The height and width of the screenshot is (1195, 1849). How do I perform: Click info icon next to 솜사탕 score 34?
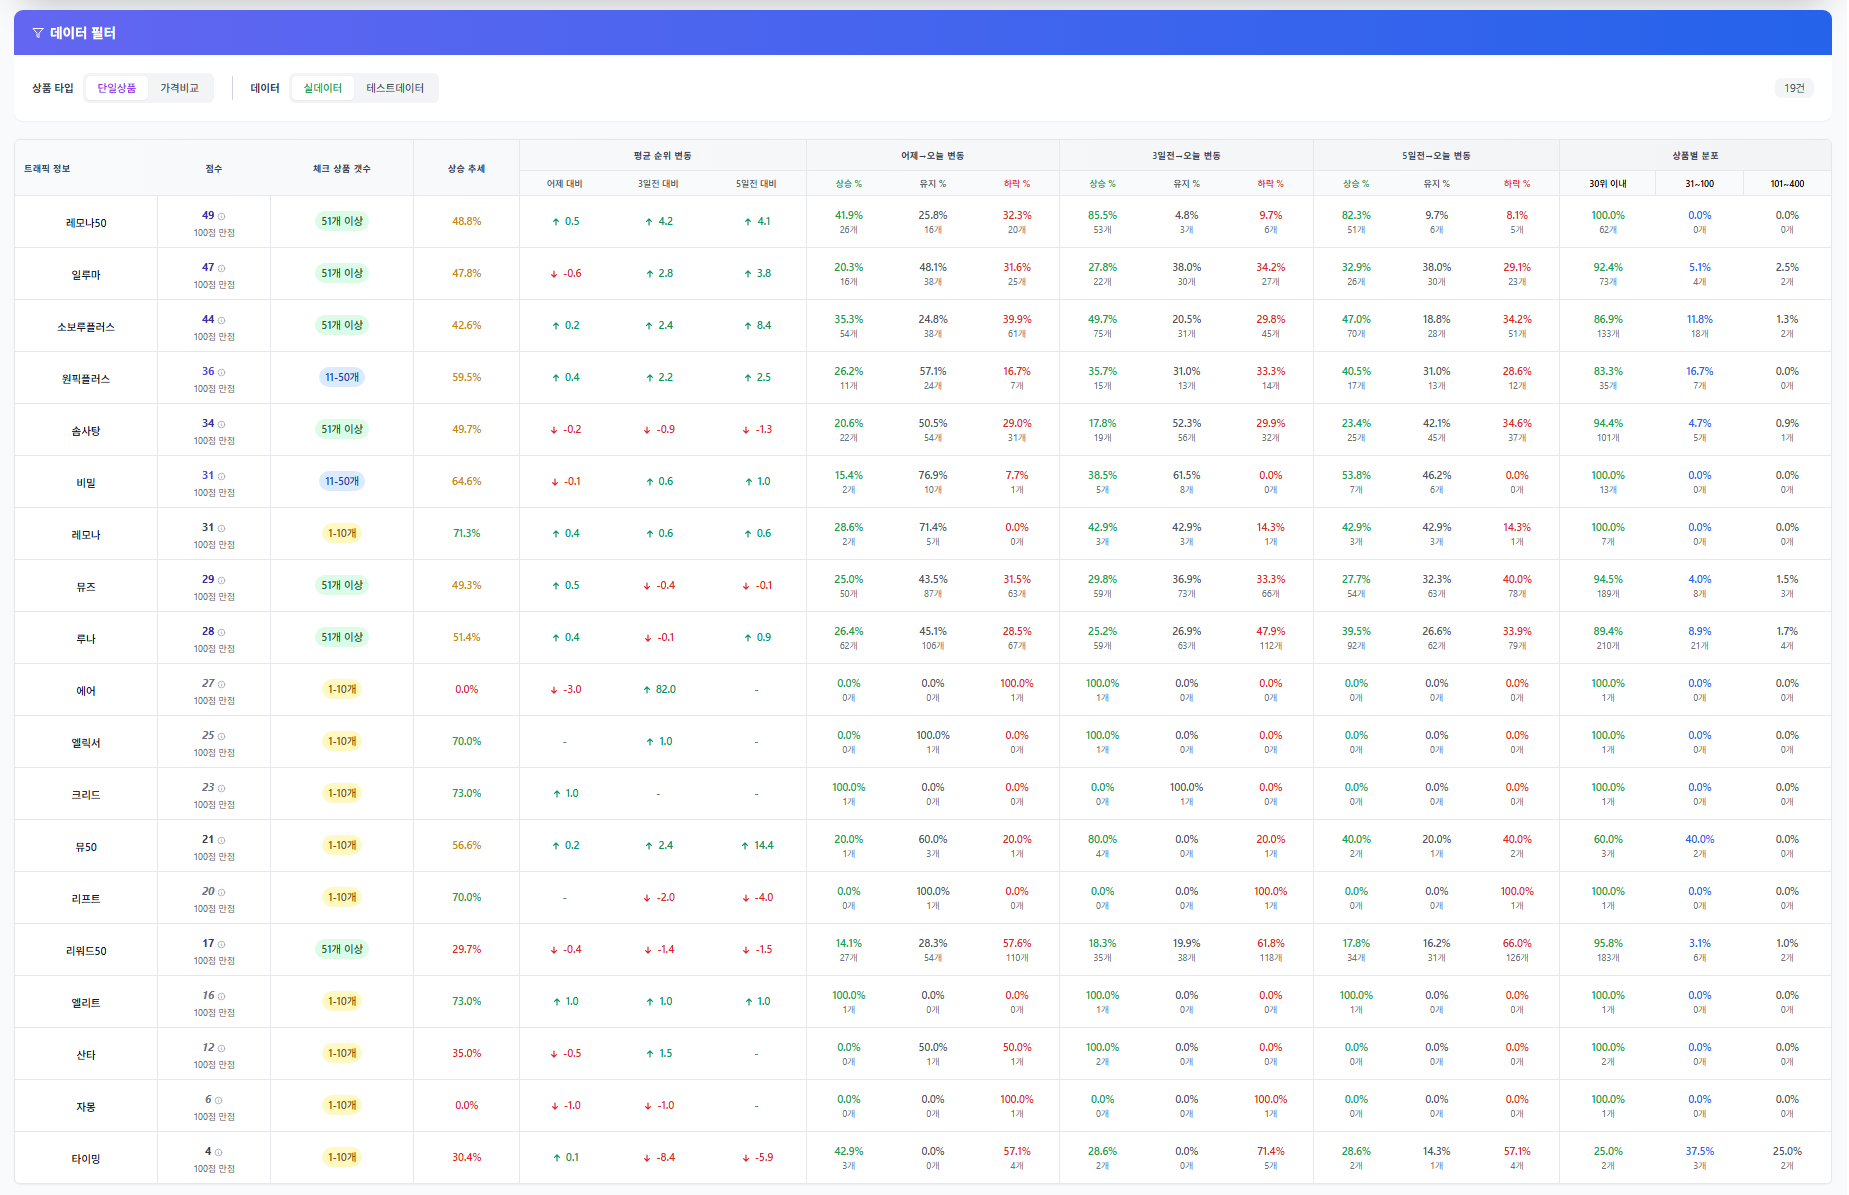pos(222,424)
